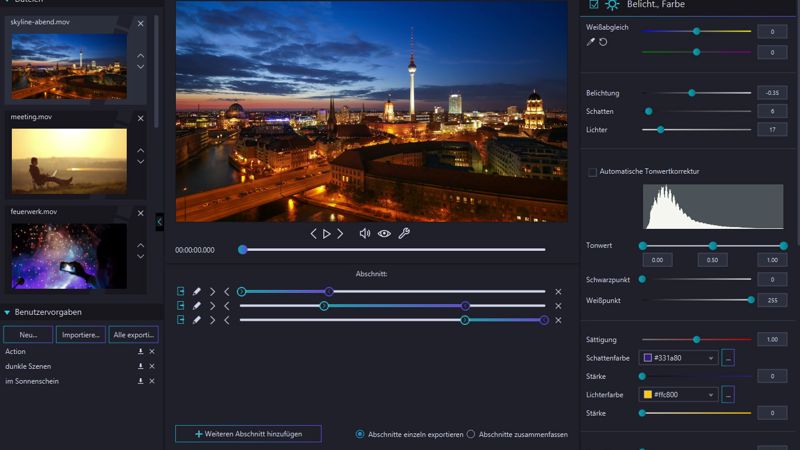
Task: Delete the second section row
Action: point(558,306)
